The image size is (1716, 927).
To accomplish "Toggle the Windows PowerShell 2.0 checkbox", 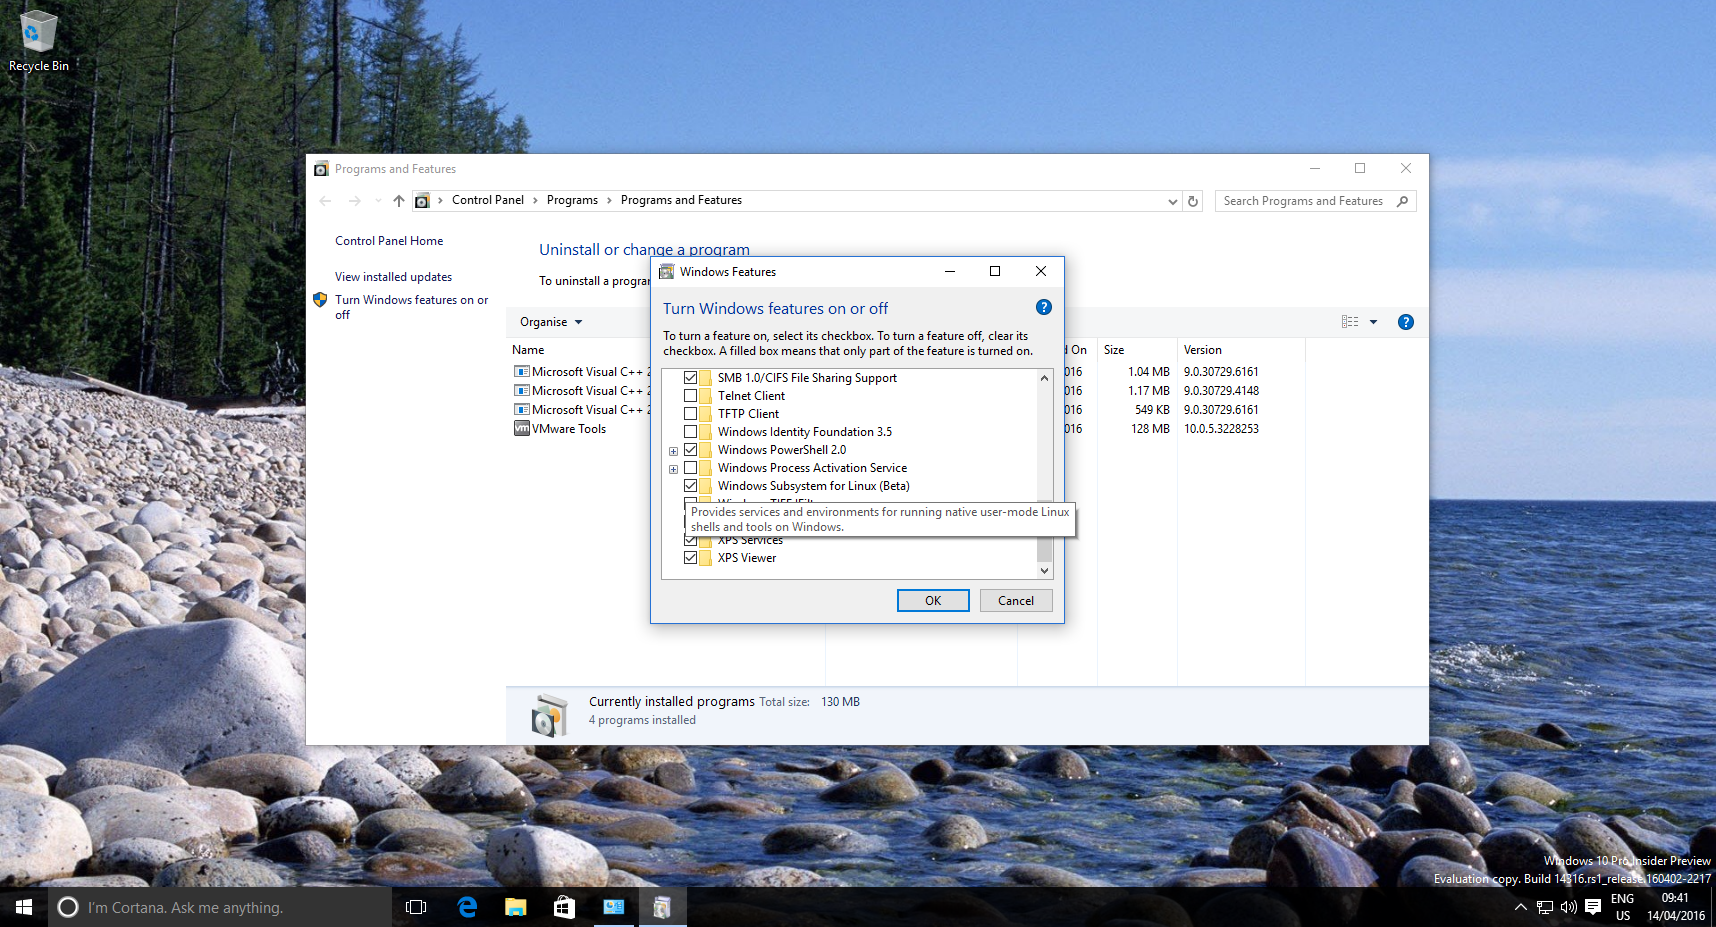I will pos(690,450).
